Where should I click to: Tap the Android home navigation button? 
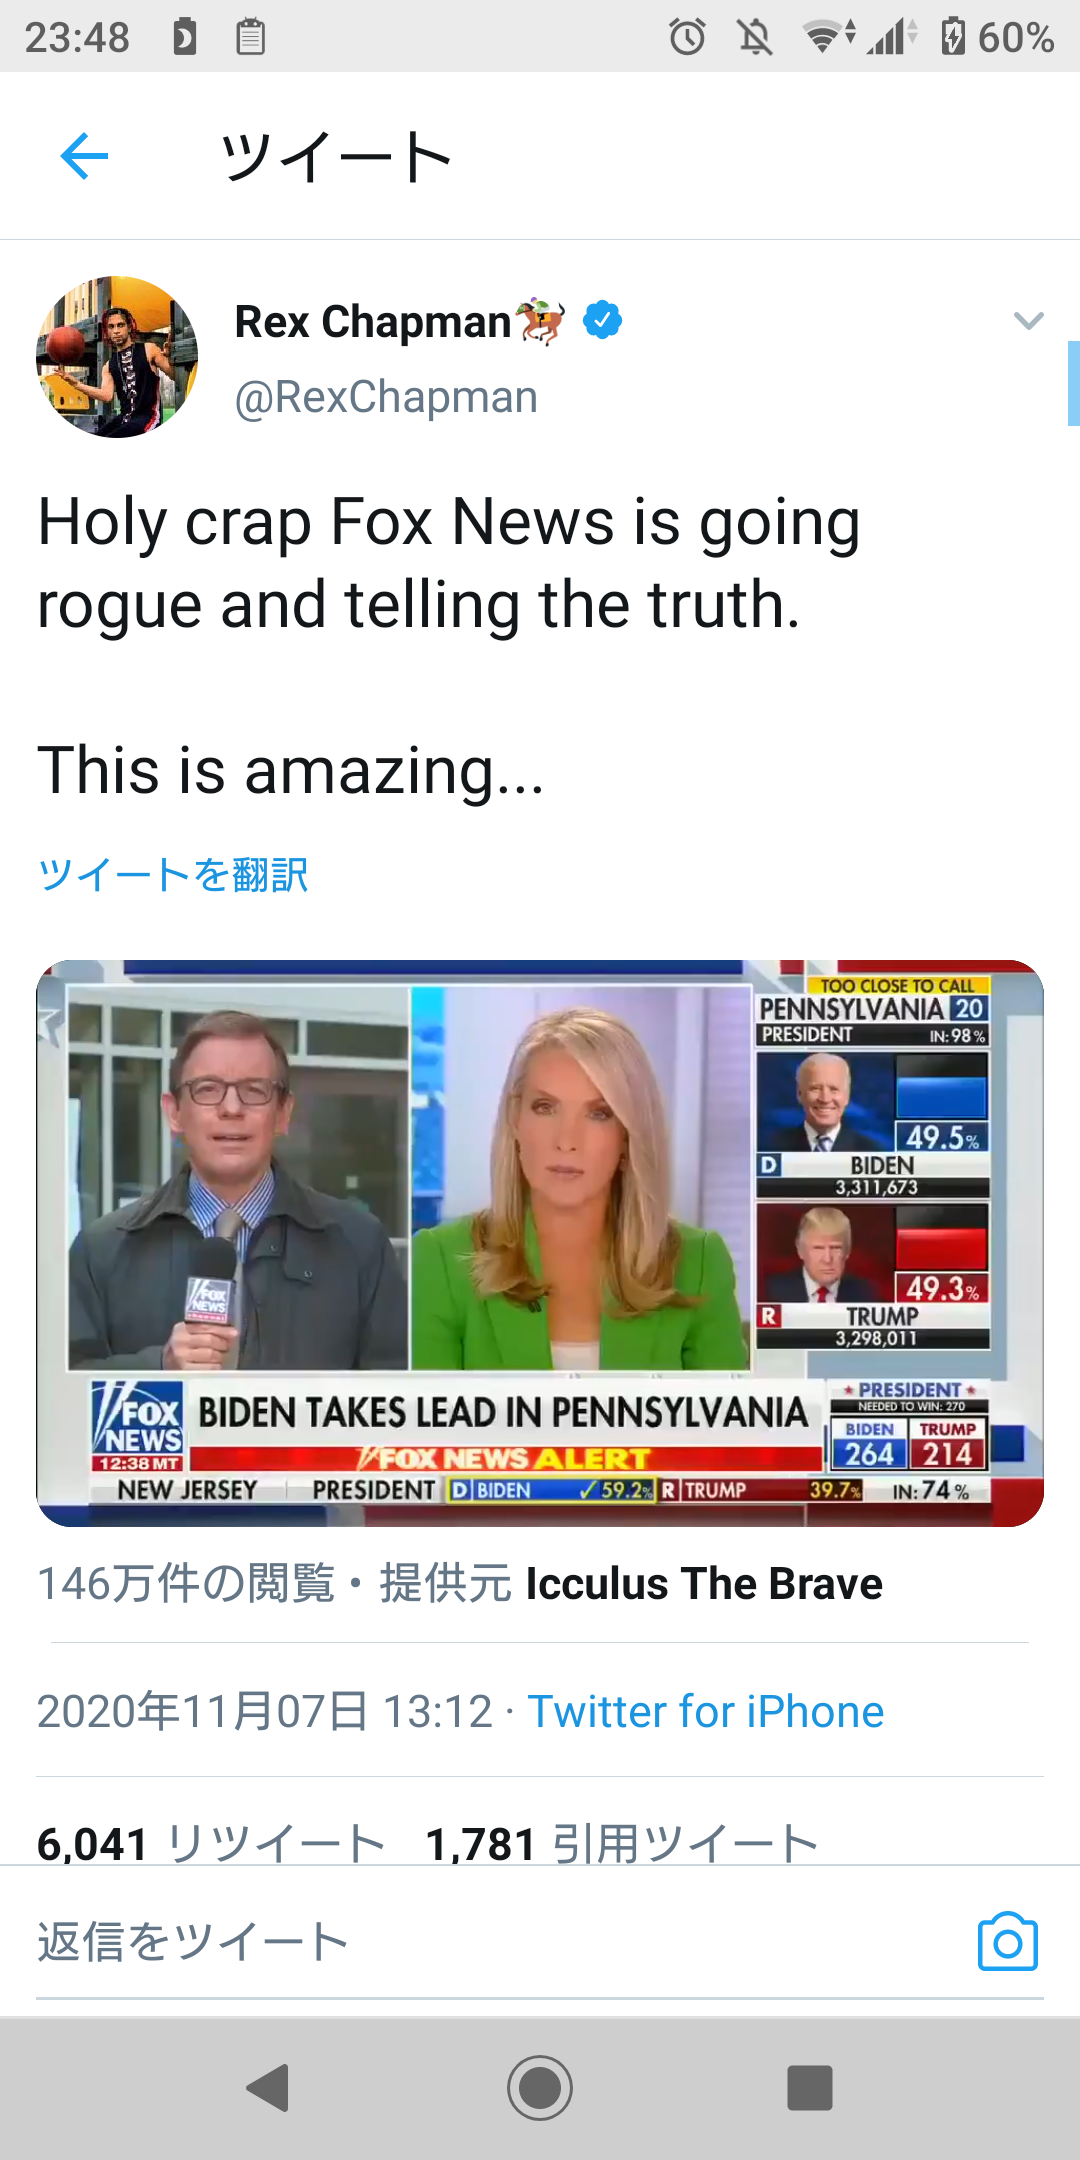point(540,2088)
